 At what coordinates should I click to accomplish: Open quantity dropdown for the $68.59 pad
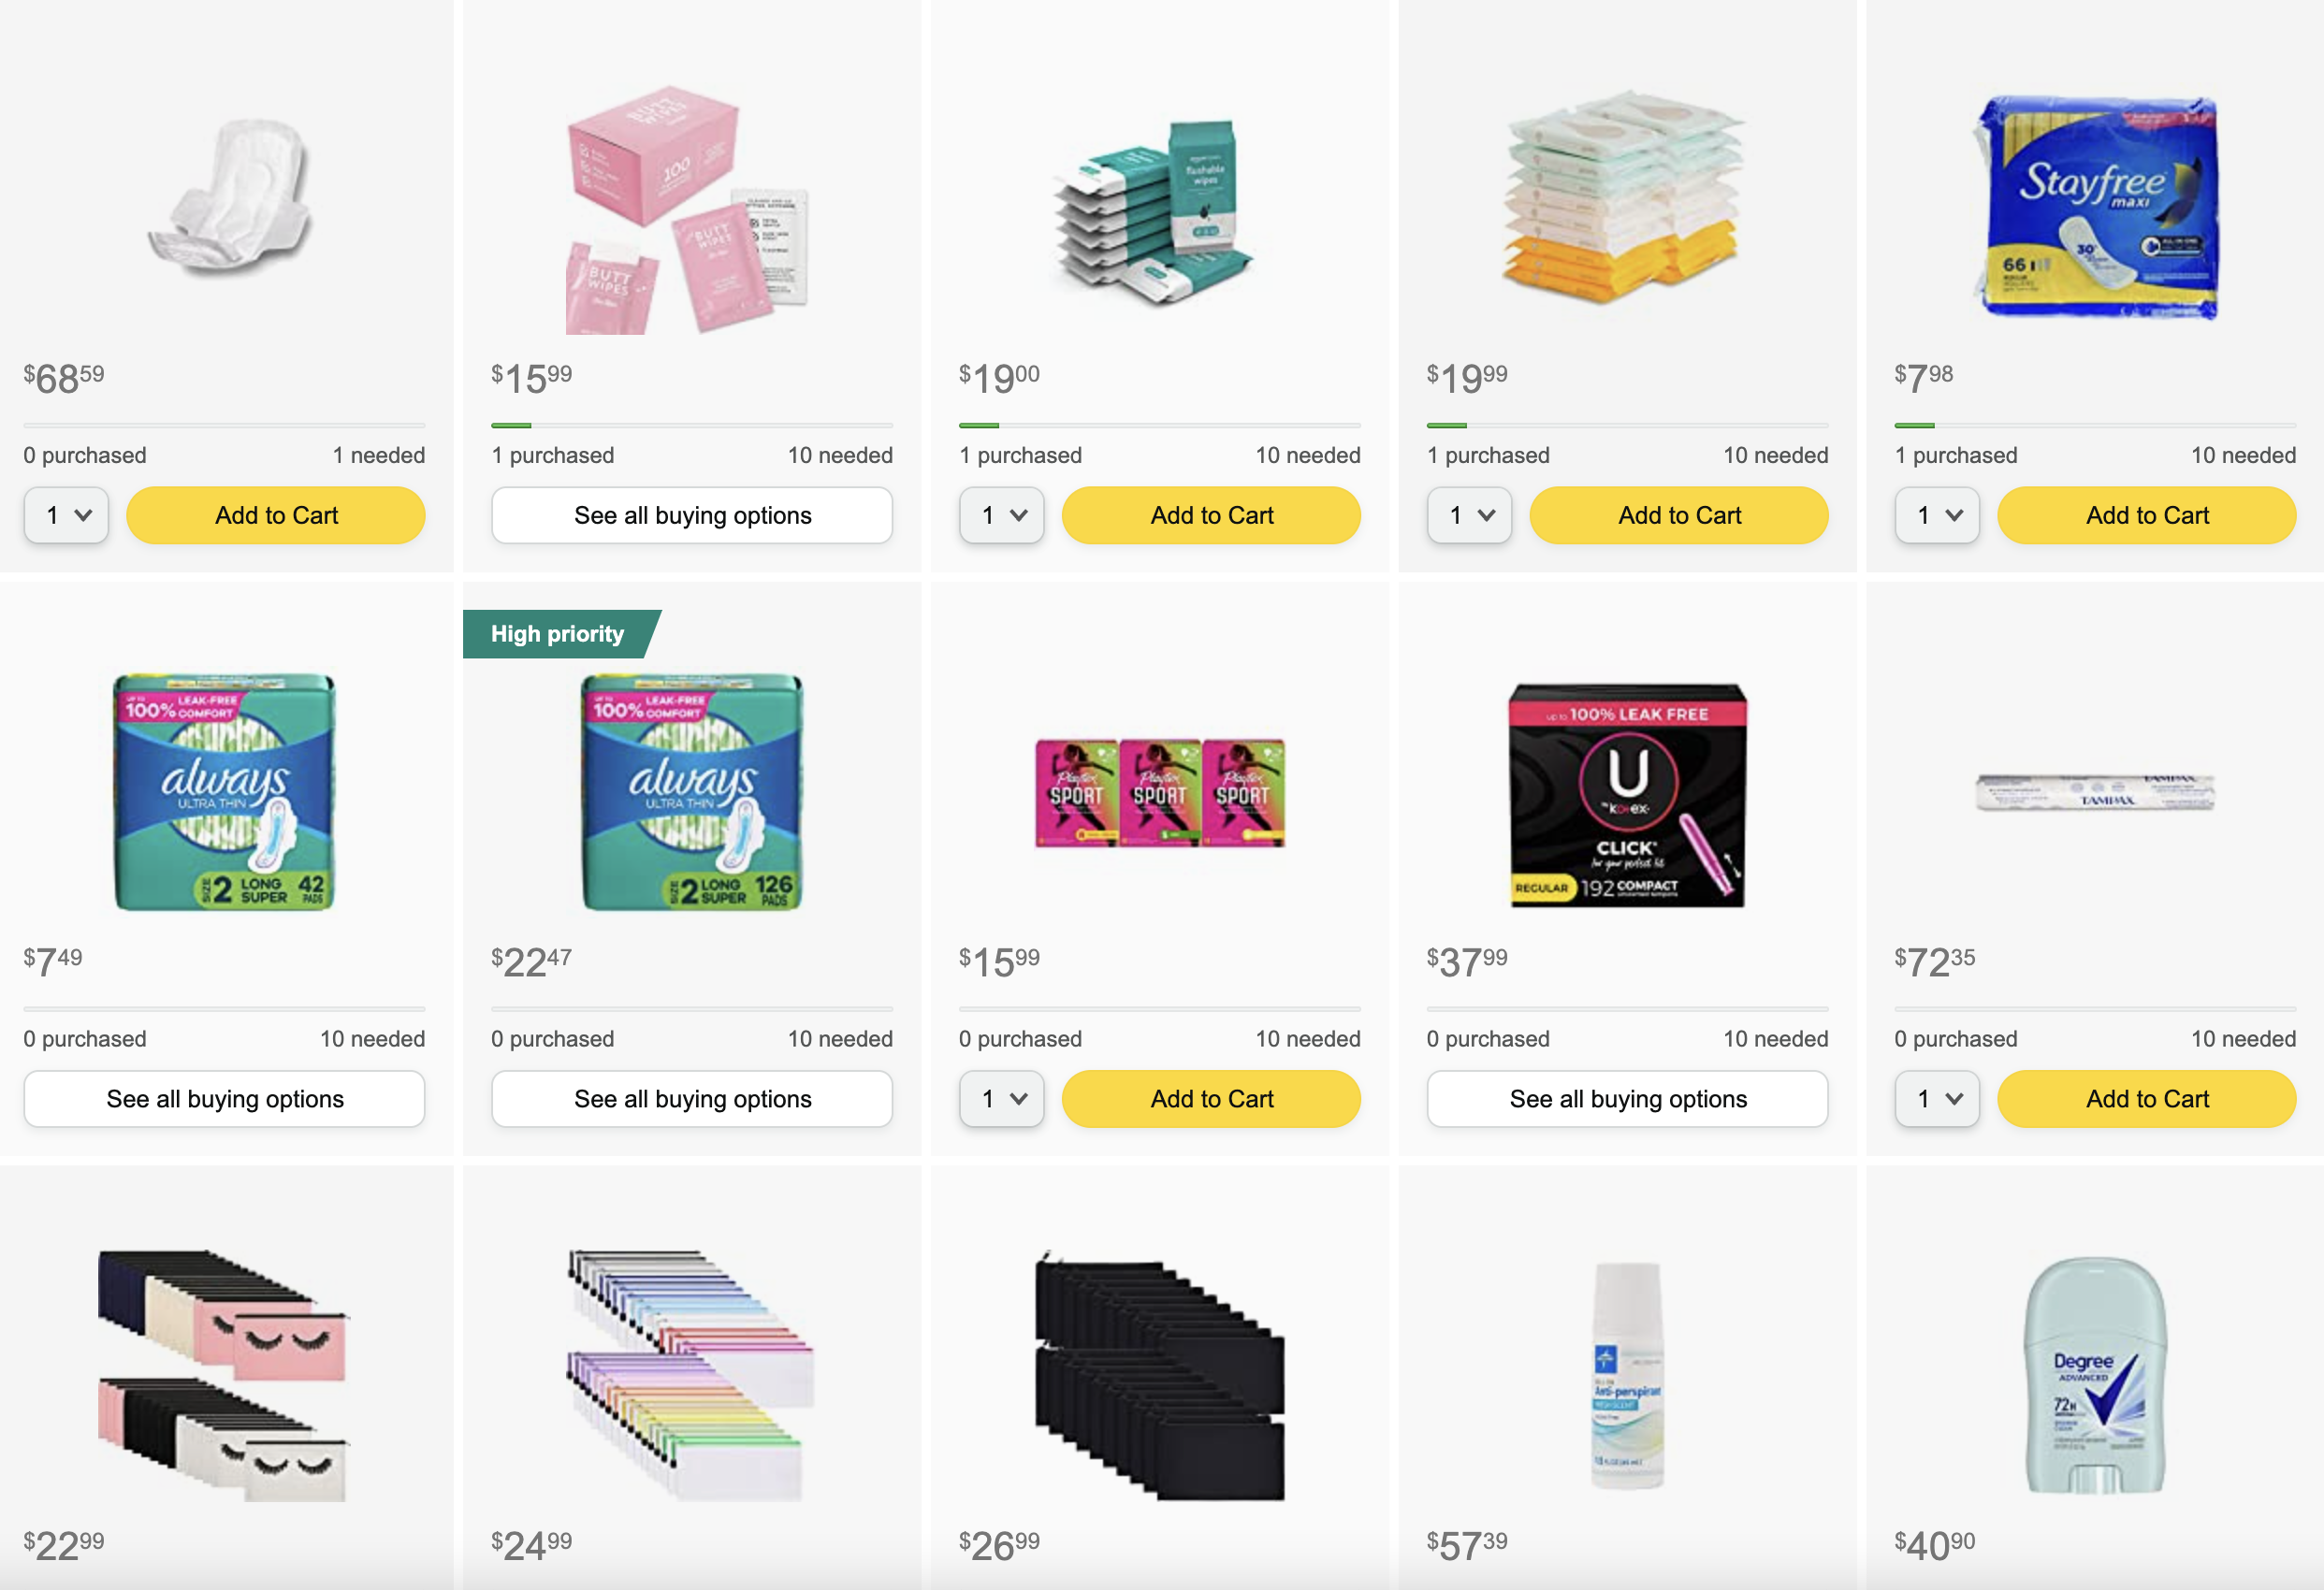pyautogui.click(x=66, y=515)
